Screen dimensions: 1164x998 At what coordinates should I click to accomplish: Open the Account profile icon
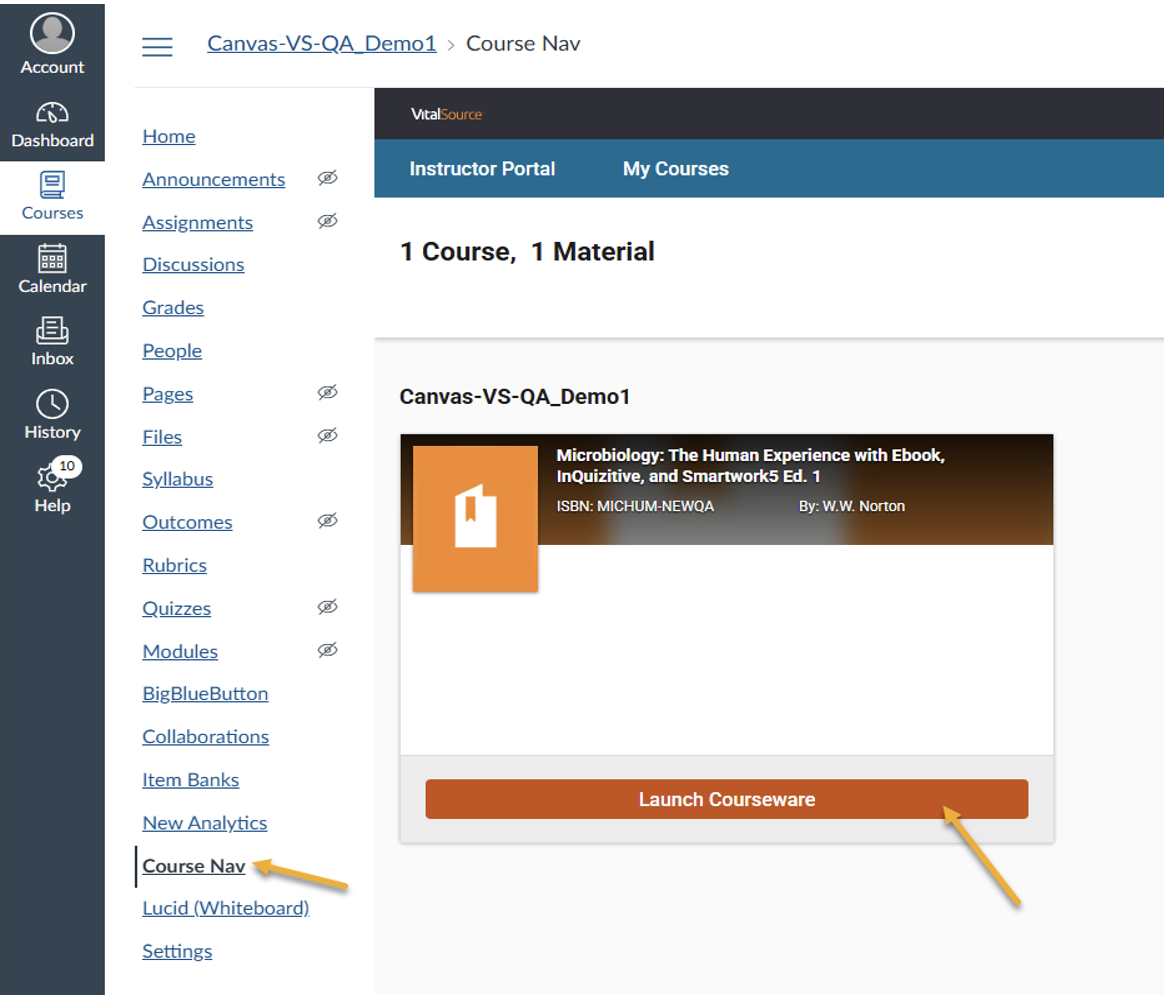(x=52, y=45)
